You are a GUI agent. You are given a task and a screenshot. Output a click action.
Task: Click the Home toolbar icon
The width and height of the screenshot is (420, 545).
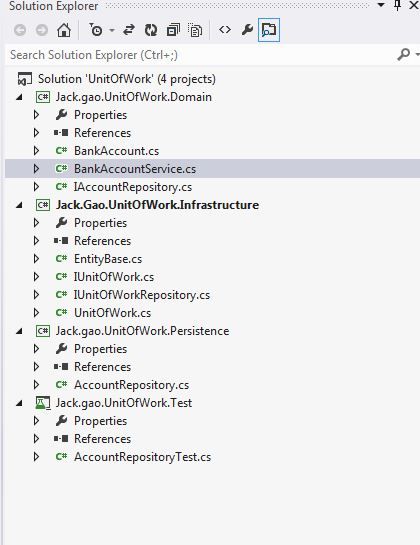pos(64,30)
